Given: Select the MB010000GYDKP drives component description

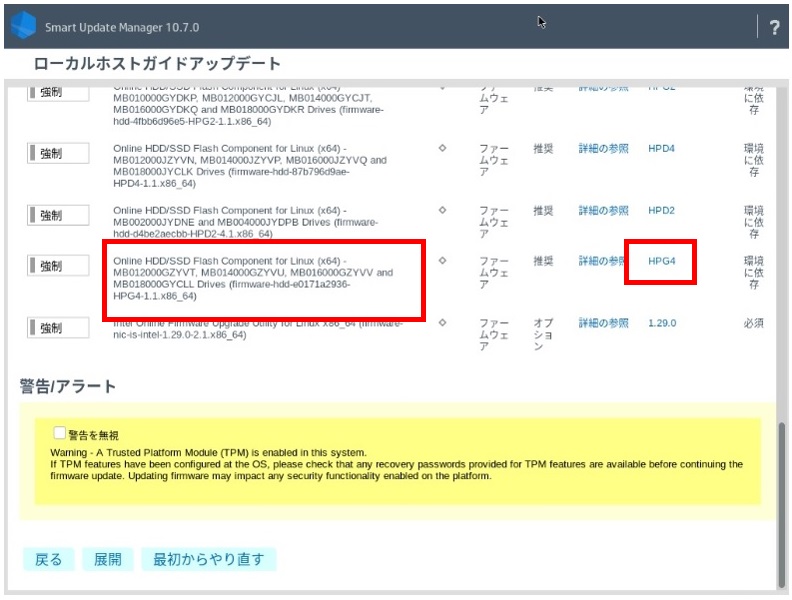Looking at the screenshot, I should pyautogui.click(x=249, y=107).
